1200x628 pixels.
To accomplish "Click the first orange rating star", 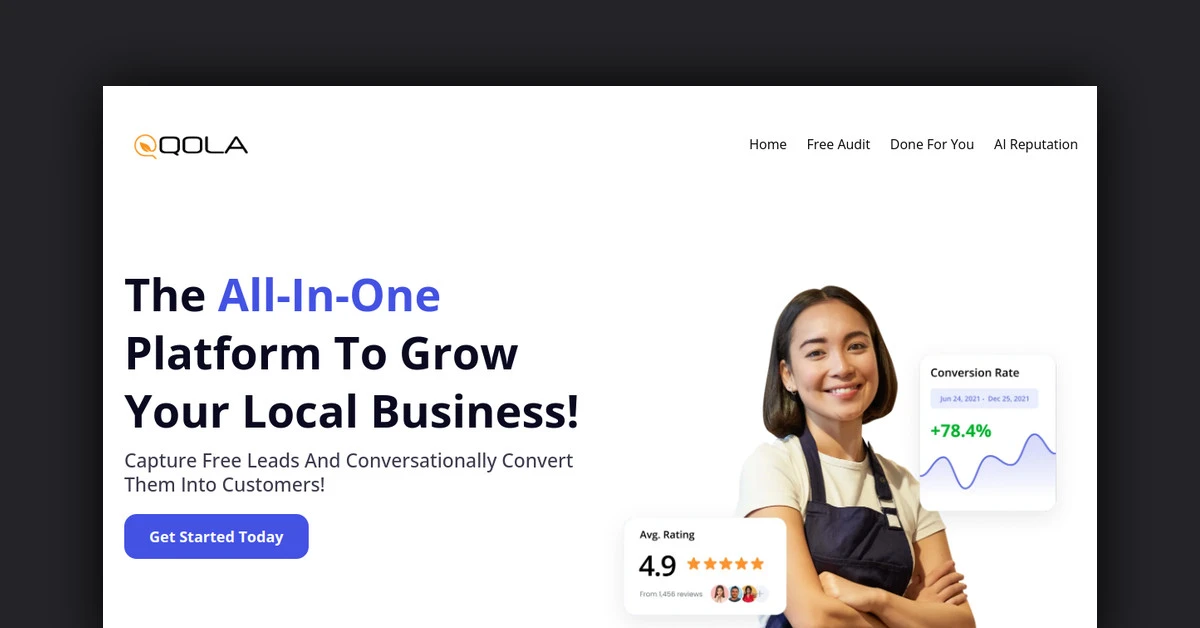I will click(x=694, y=564).
